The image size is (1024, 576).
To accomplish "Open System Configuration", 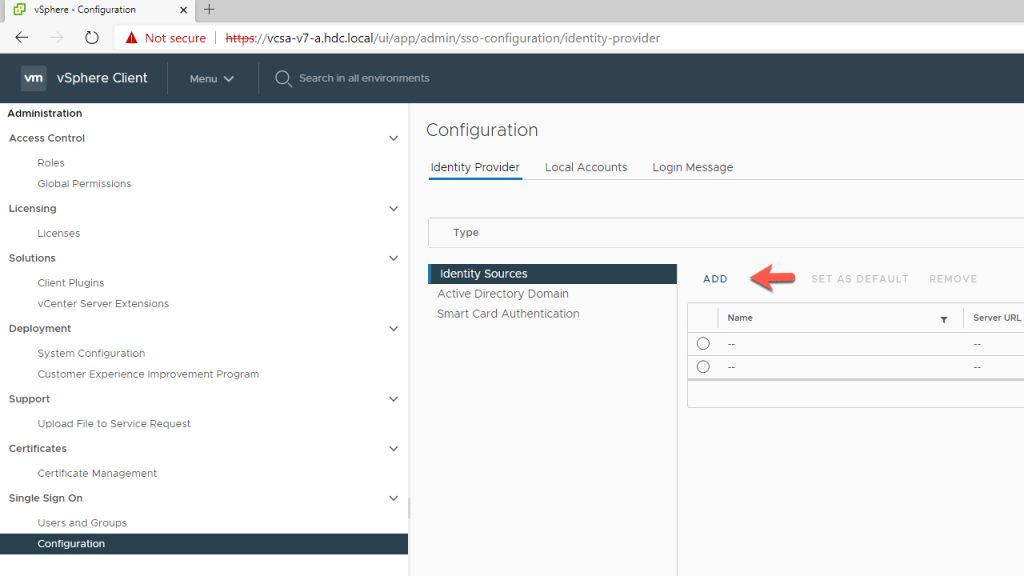I will point(91,353).
